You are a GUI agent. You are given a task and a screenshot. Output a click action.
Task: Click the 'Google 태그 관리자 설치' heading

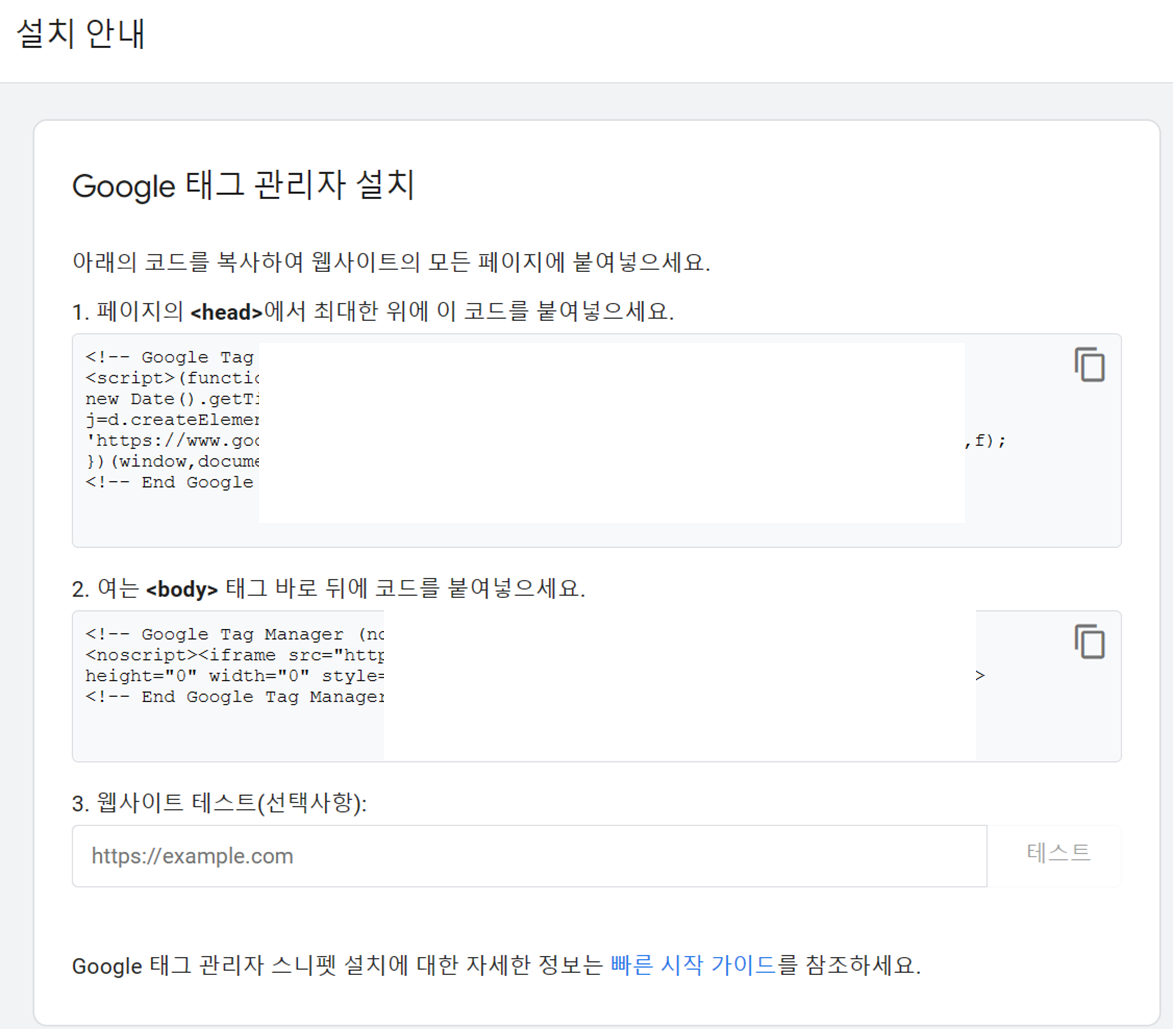[243, 185]
